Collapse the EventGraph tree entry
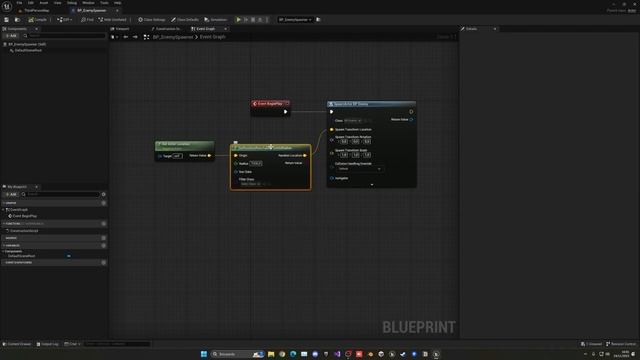Viewport: 640px width, 360px height. pos(4,209)
